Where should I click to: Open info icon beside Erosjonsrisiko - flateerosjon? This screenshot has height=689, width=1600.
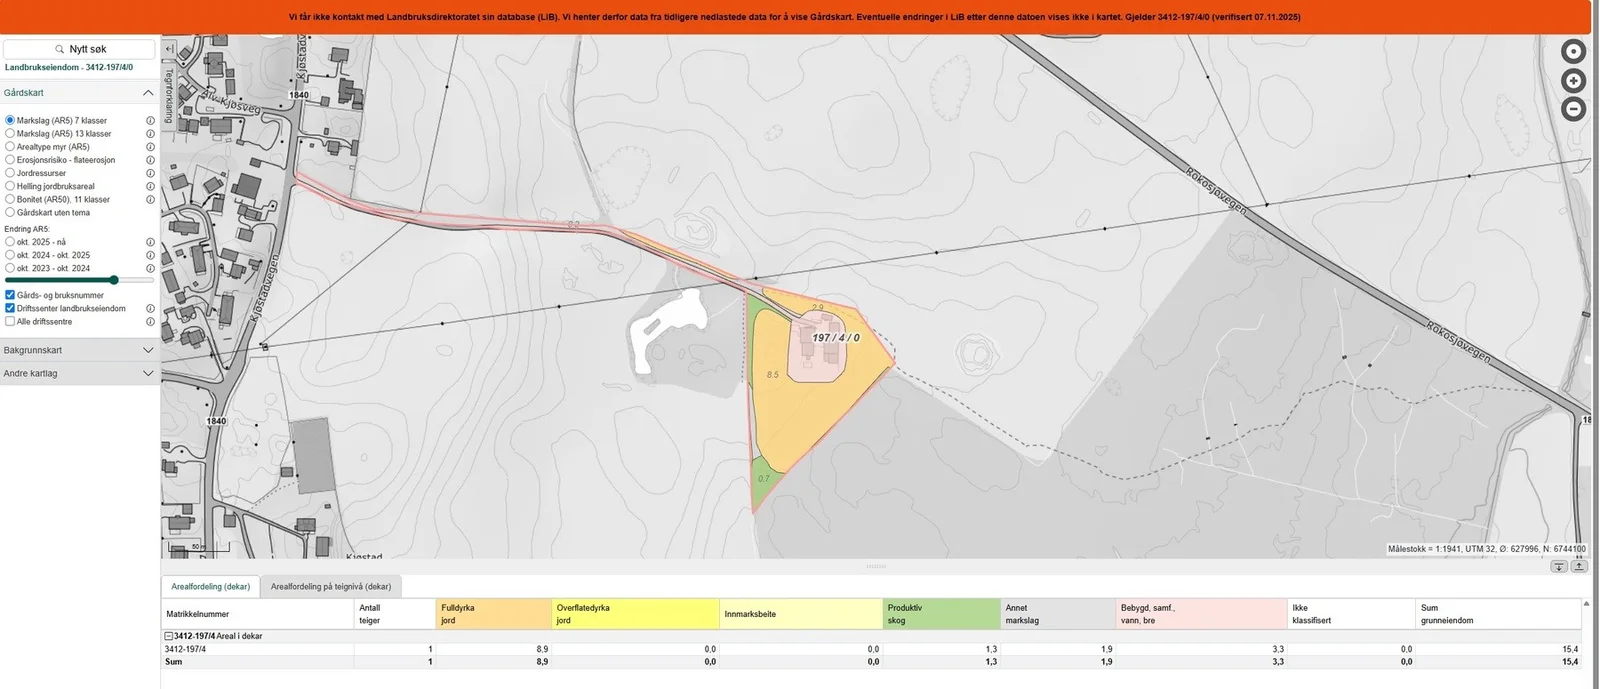(x=150, y=160)
